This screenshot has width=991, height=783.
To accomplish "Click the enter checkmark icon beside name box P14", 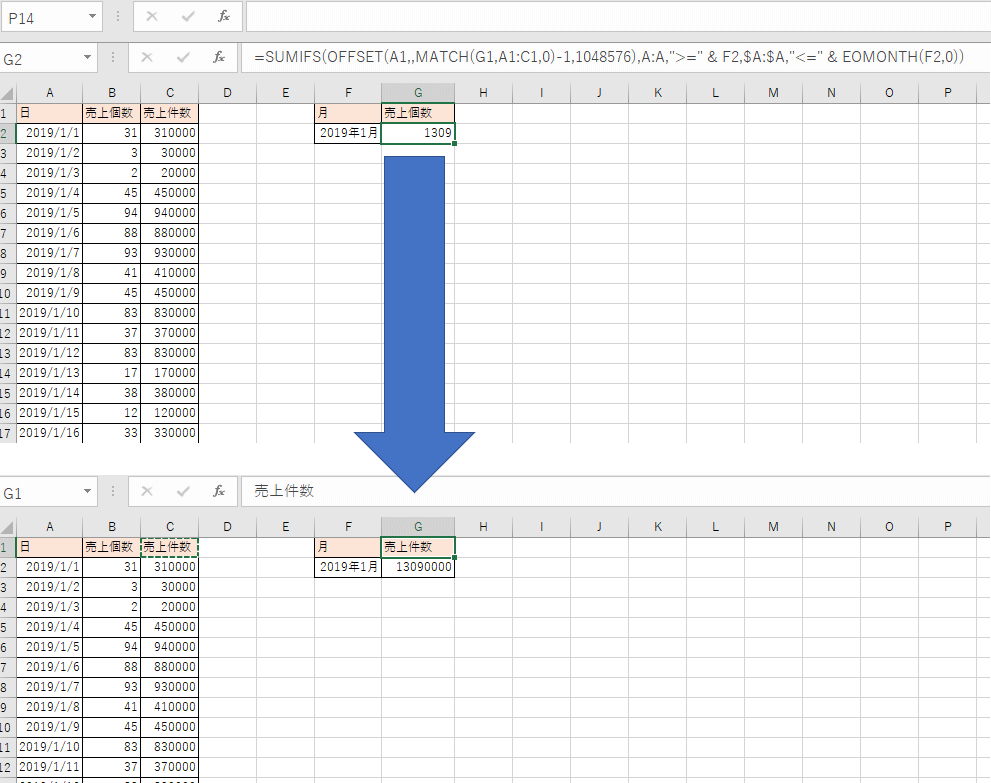I will click(187, 16).
